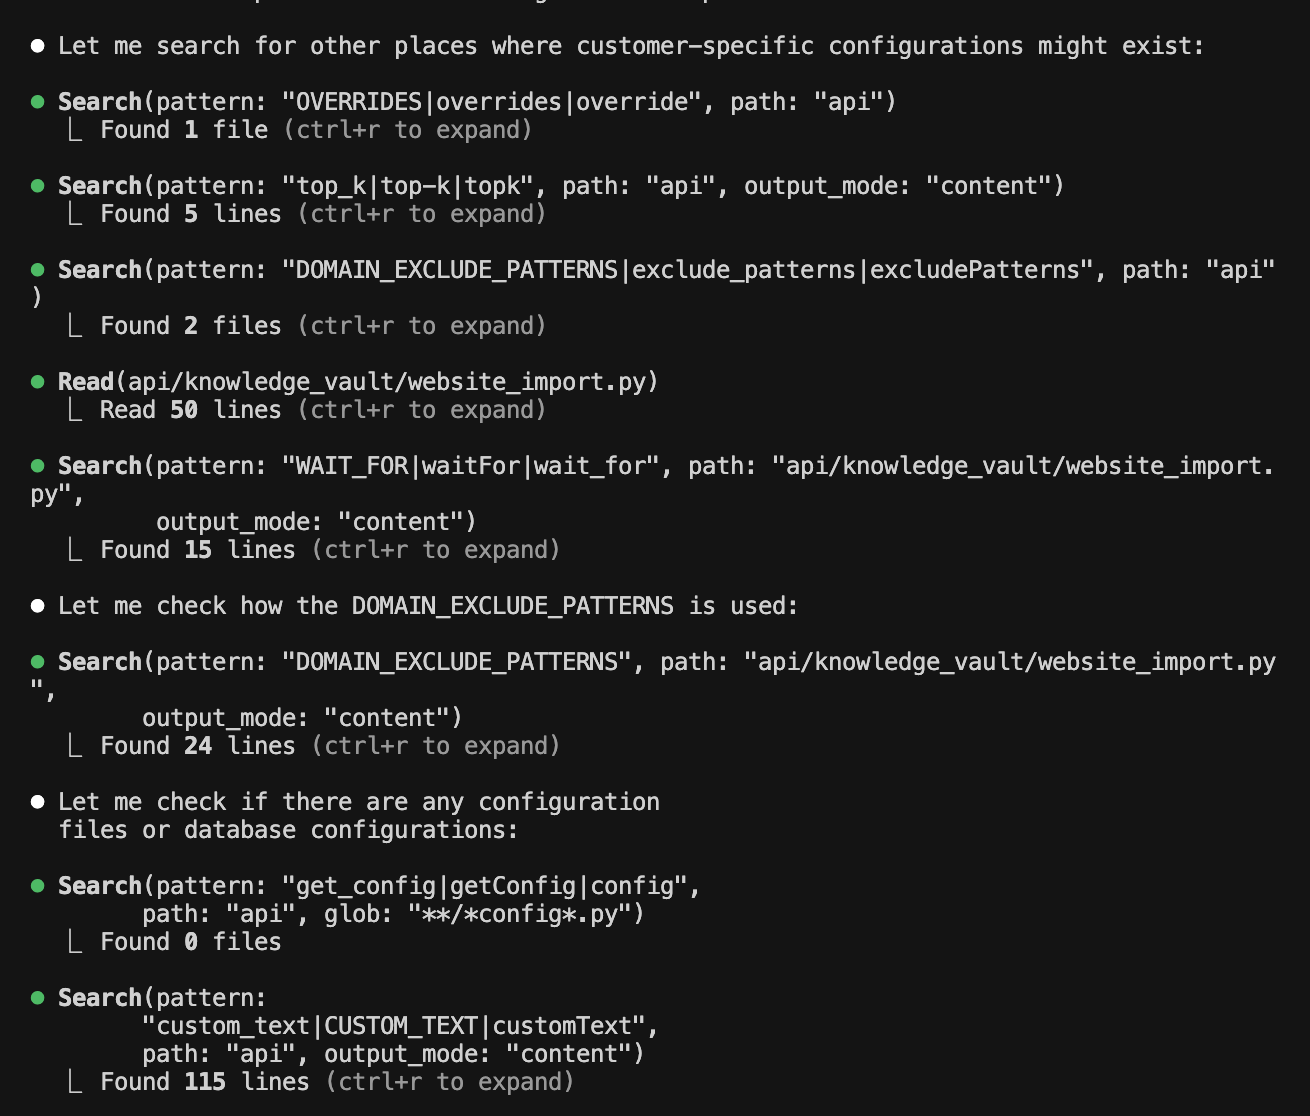Viewport: 1310px width, 1116px height.
Task: Click the api/knowledge_vault/website_import.py path in the Read call
Action: (x=393, y=382)
